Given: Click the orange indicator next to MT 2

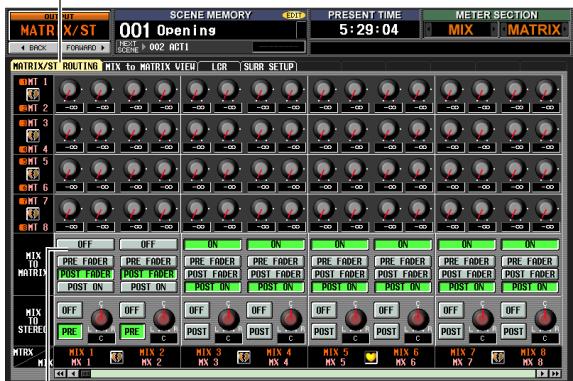Looking at the screenshot, I should coord(23,108).
